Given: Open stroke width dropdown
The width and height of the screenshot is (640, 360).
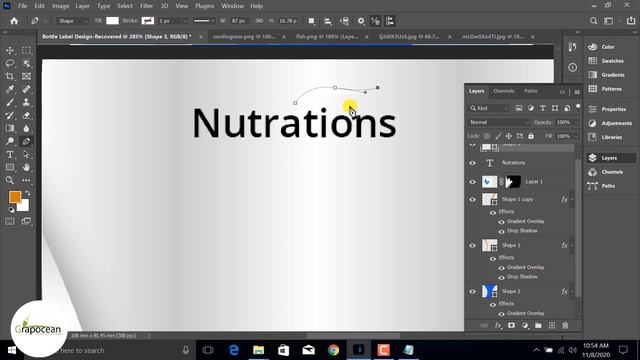Looking at the screenshot, I should pyautogui.click(x=185, y=21).
